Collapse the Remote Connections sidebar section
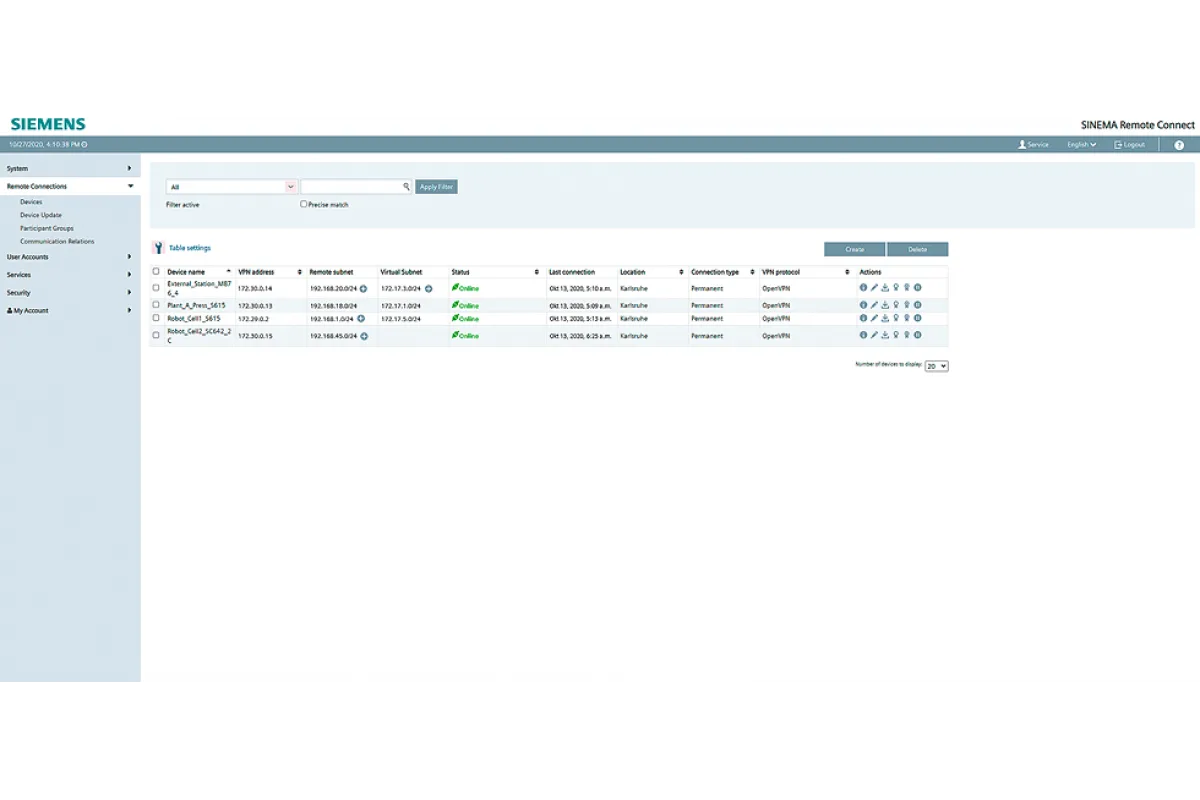 70,186
